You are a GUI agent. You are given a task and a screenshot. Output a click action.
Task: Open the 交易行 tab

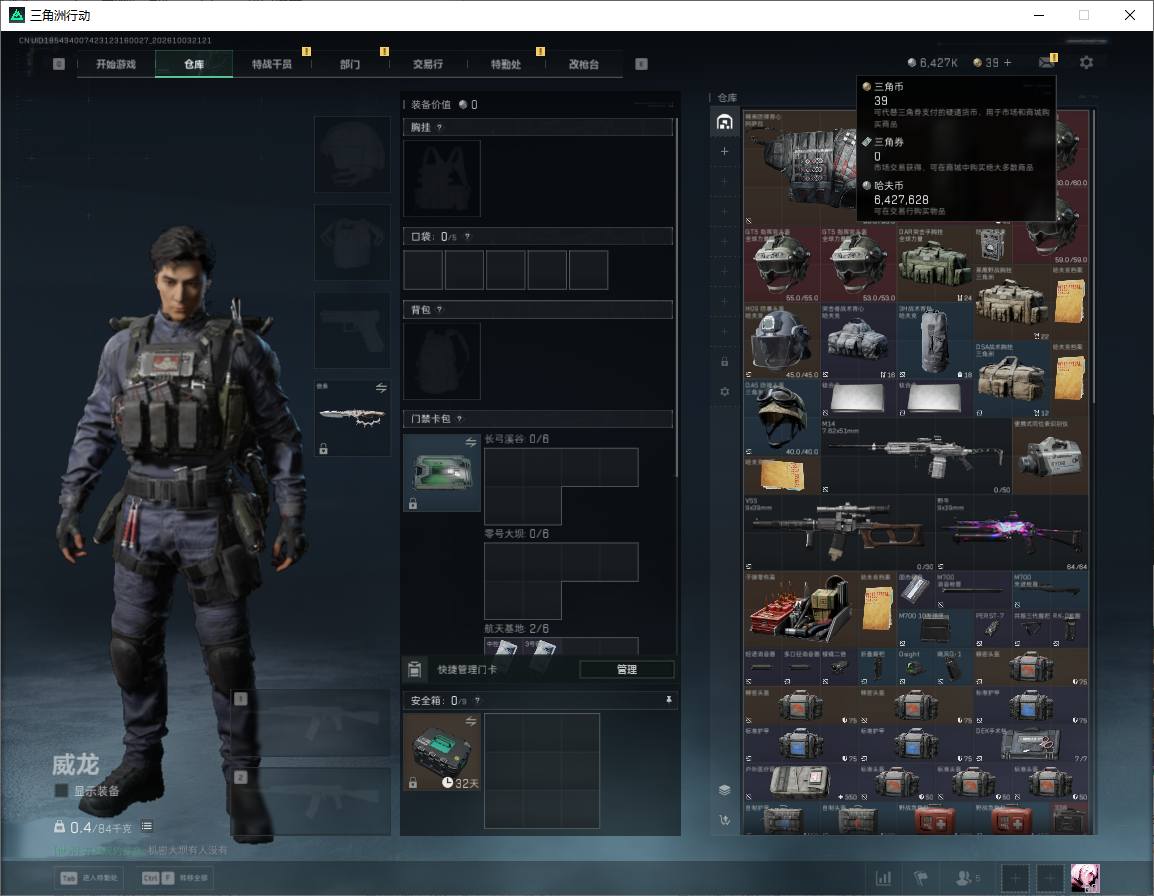[x=428, y=64]
